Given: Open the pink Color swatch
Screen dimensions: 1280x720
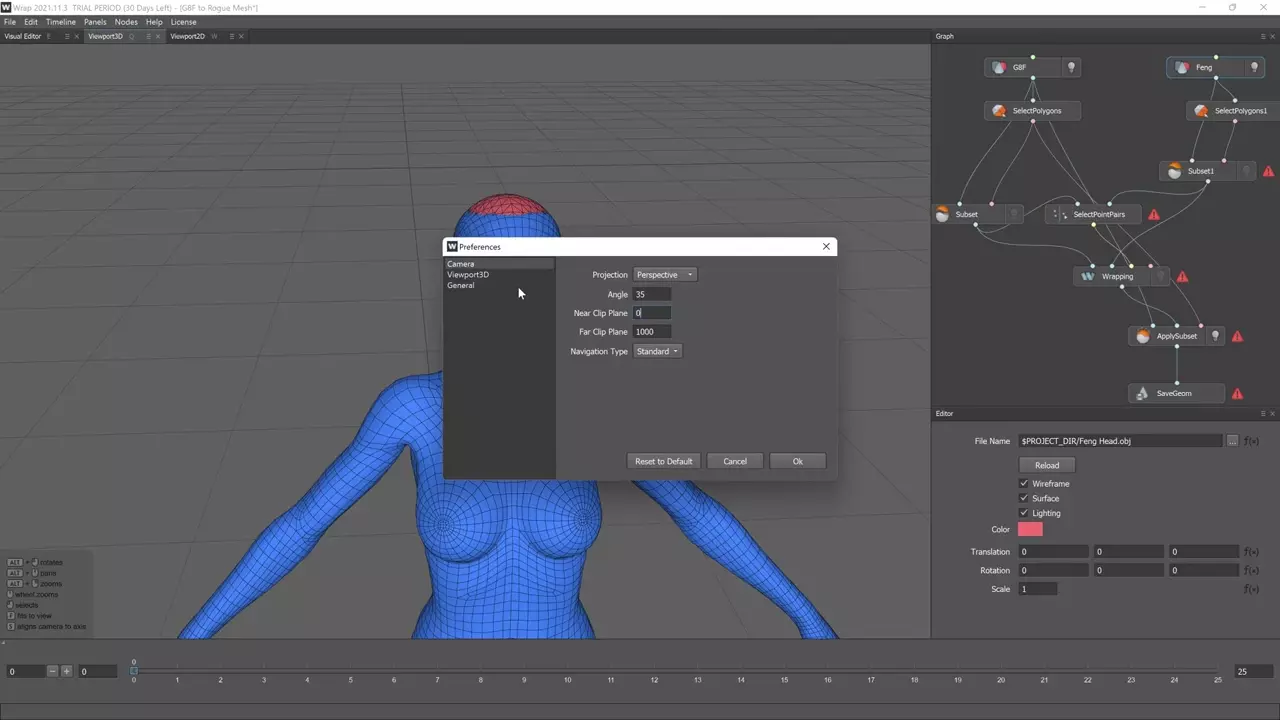Looking at the screenshot, I should click(1030, 530).
